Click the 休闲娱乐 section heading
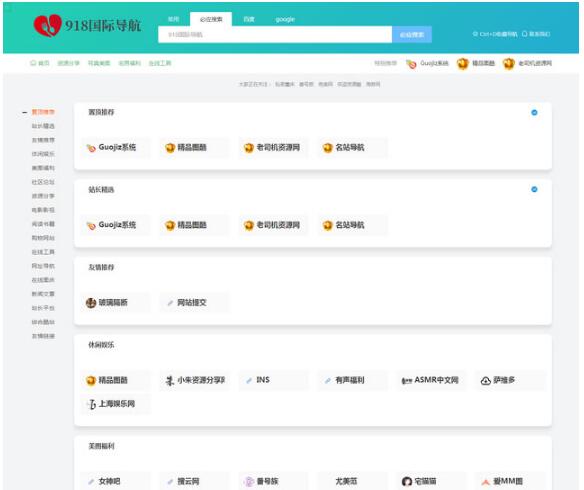Screen dimensions: 584x490 [101, 345]
